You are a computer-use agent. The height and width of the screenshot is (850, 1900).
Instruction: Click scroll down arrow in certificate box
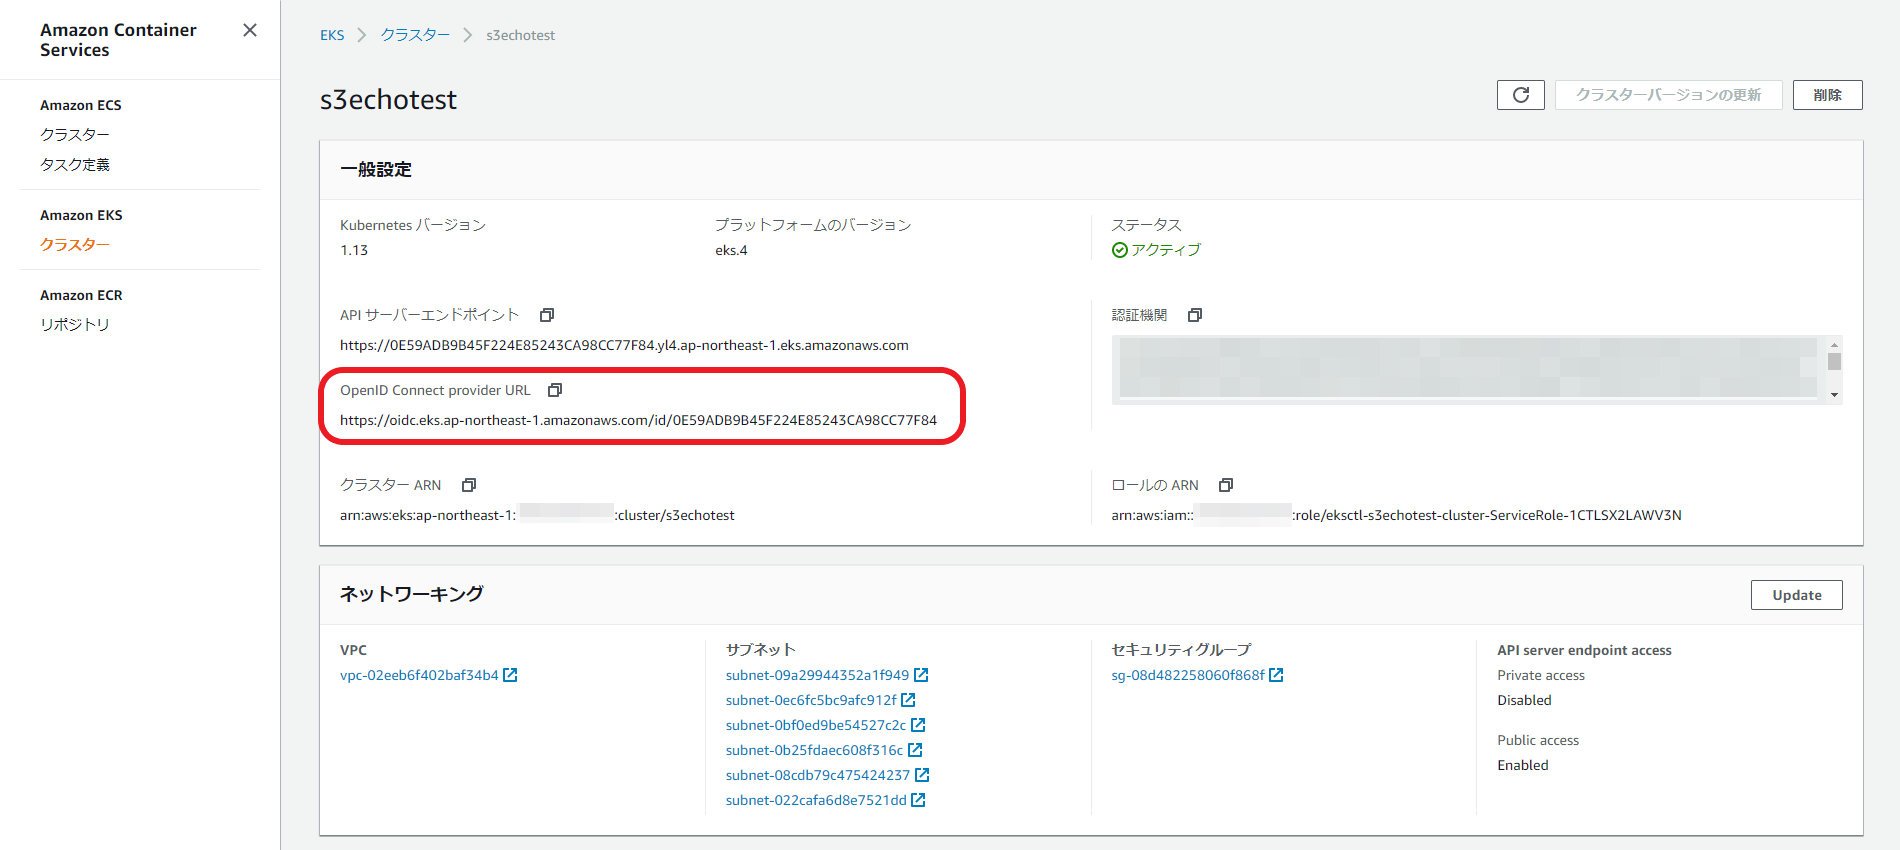point(1834,395)
